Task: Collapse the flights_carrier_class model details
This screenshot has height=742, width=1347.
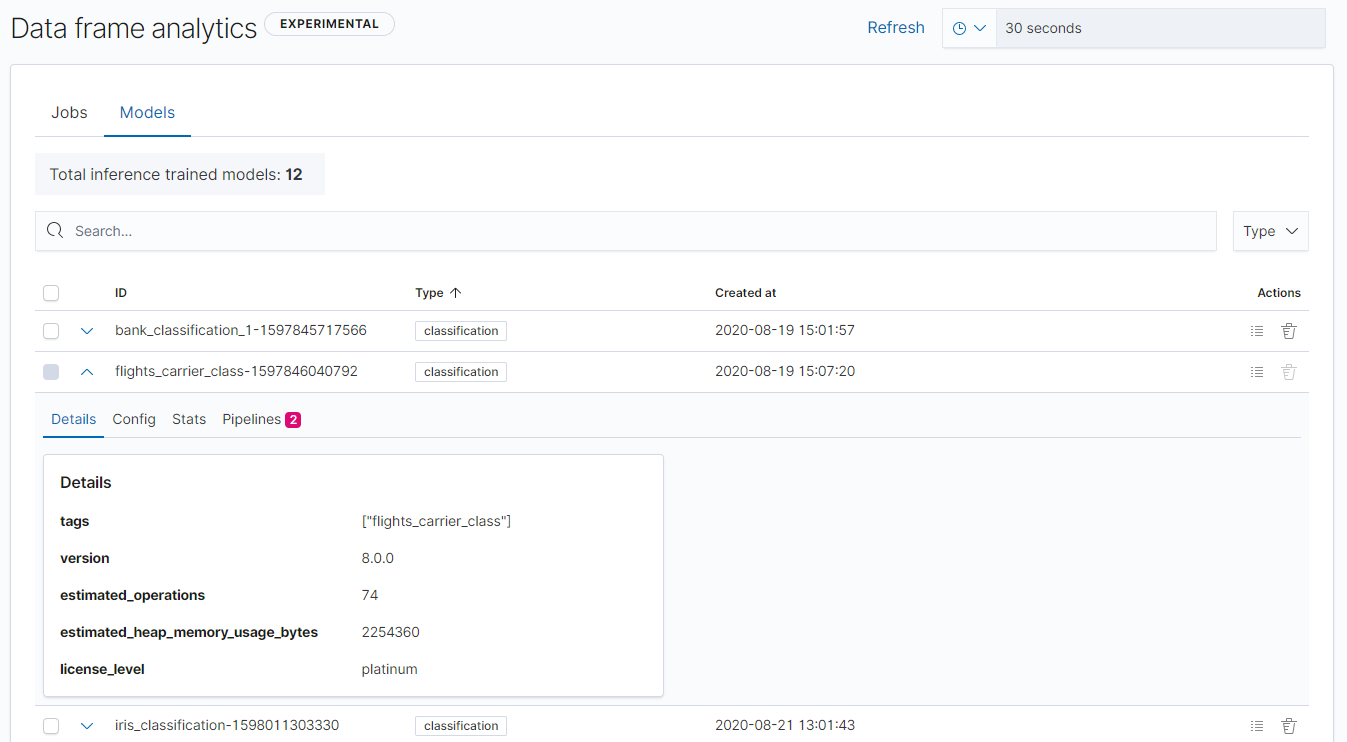Action: click(87, 371)
